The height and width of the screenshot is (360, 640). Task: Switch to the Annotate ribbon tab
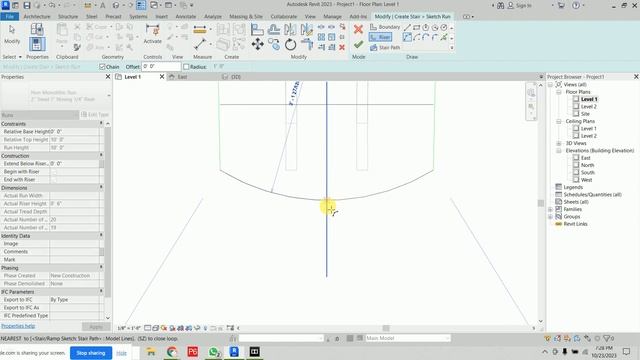point(186,17)
